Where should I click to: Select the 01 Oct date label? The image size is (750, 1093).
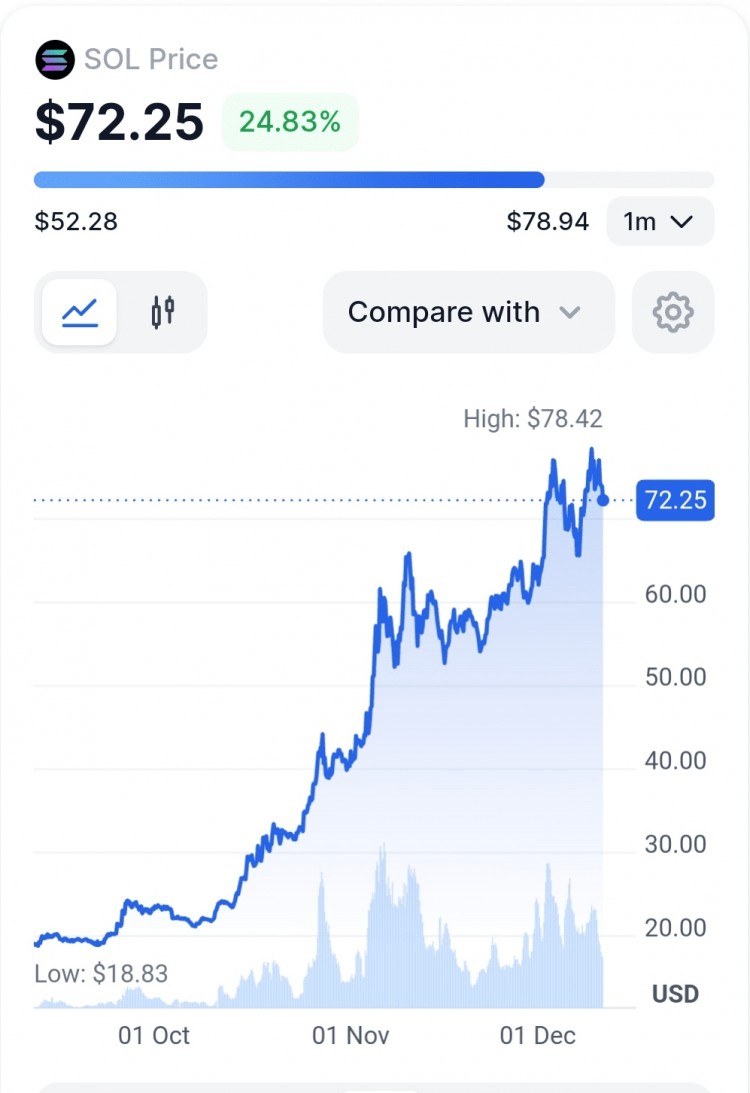154,1035
